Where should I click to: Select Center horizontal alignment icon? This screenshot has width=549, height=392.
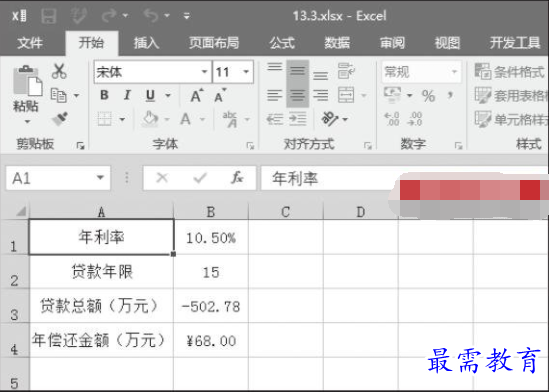(x=298, y=95)
